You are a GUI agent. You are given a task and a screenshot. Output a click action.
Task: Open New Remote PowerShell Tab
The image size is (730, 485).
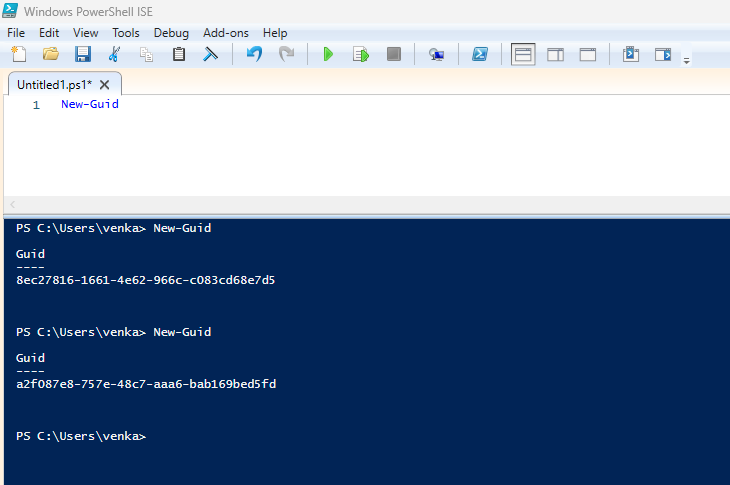pos(436,54)
